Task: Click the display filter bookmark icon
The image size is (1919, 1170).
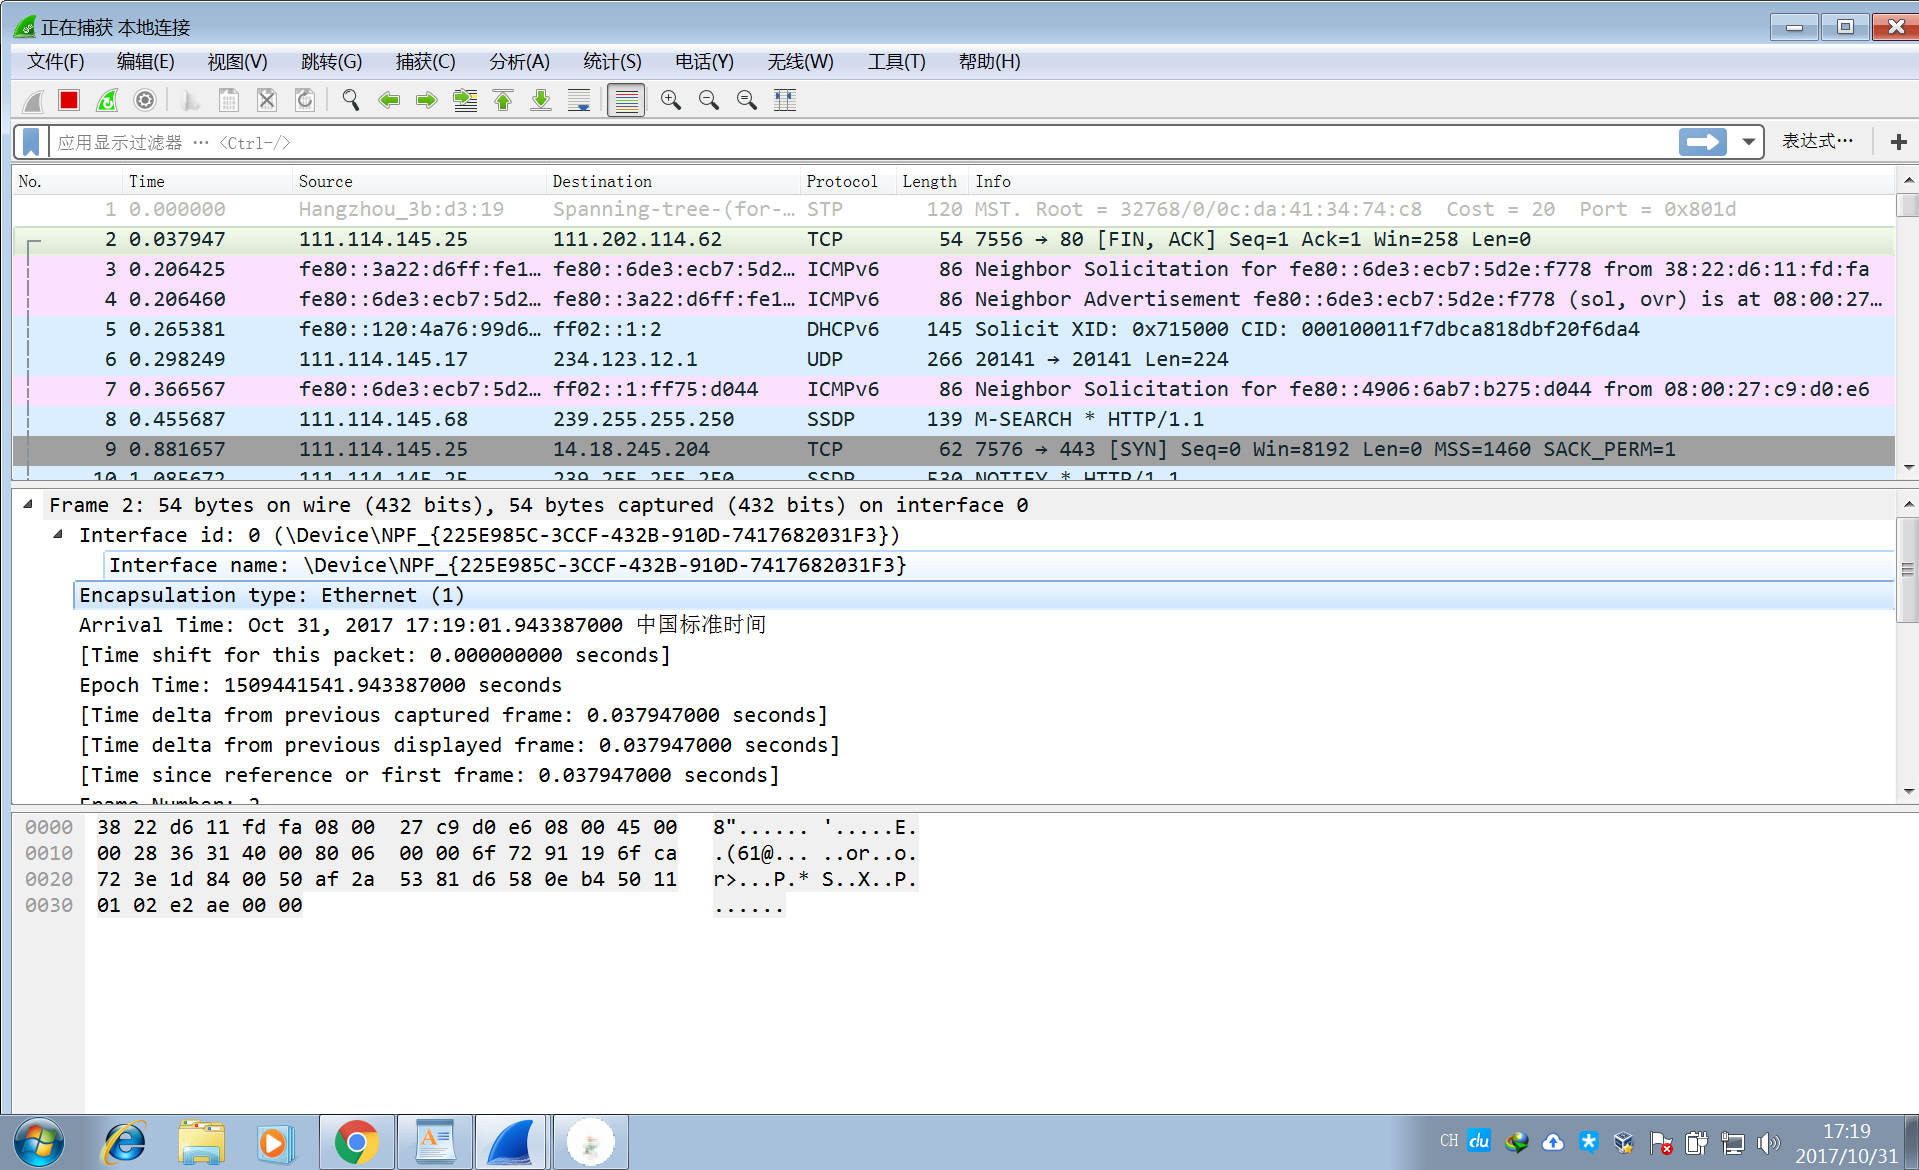Action: tap(32, 142)
